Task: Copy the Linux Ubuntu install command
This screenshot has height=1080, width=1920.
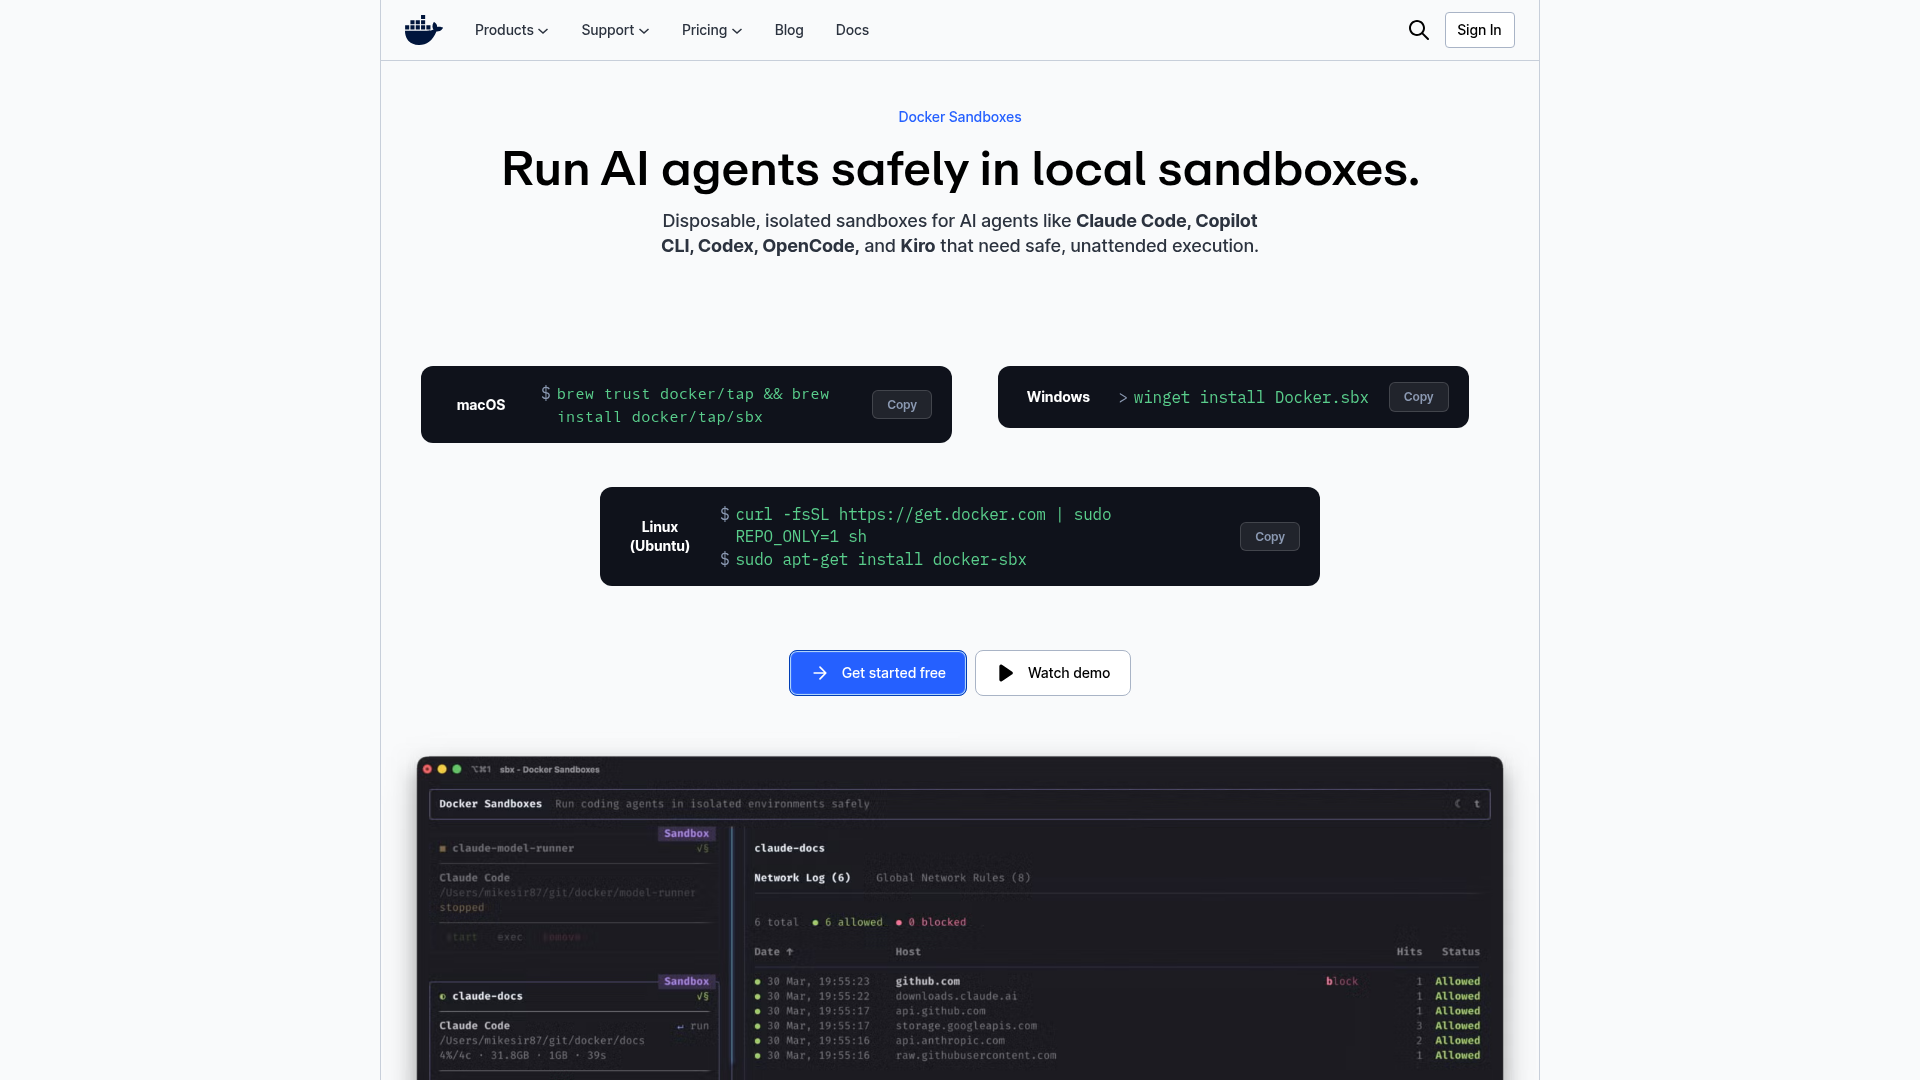Action: point(1270,537)
